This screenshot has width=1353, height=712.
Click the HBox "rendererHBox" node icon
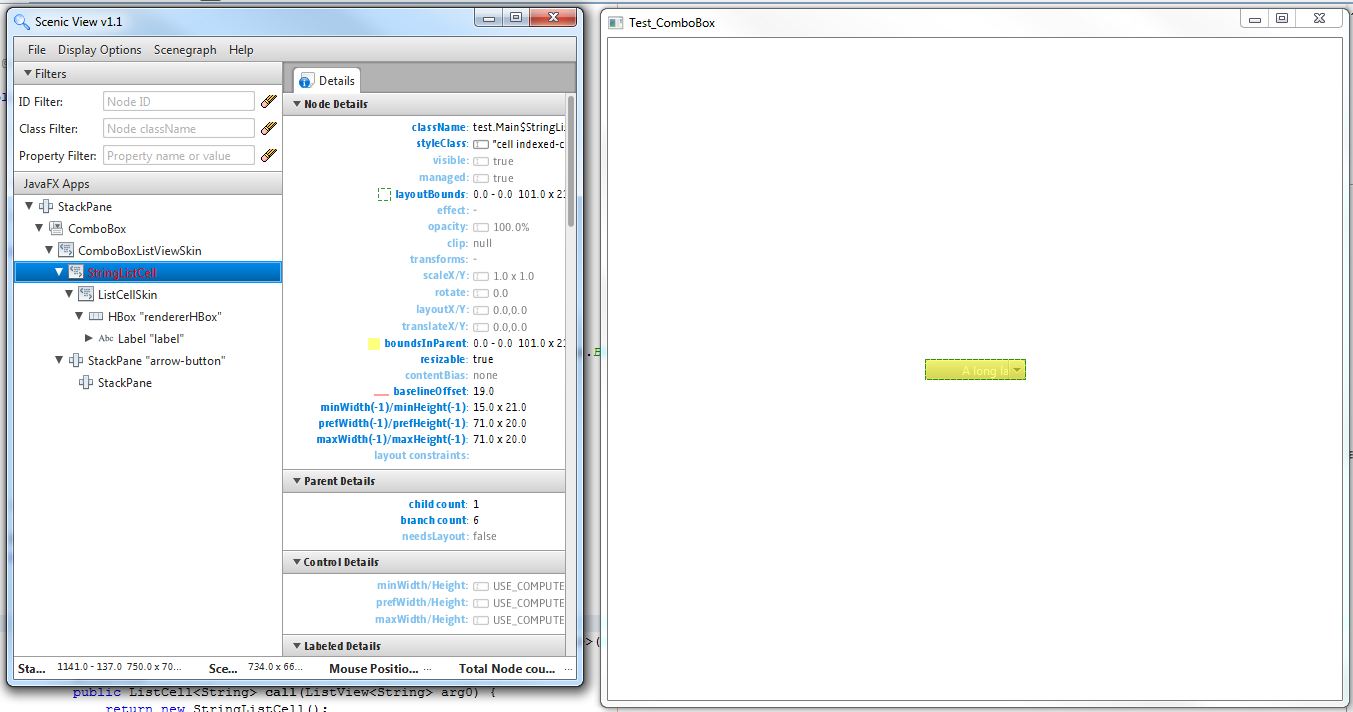(x=96, y=317)
